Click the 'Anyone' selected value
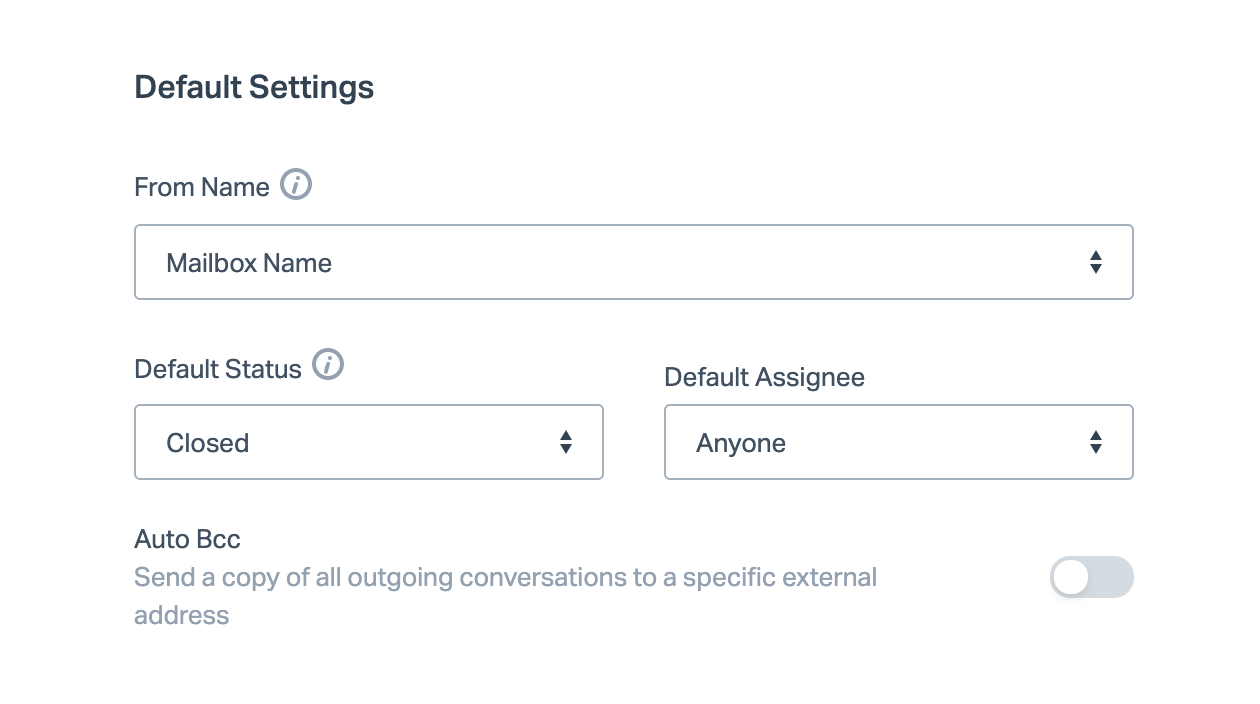1260x704 pixels. pos(741,443)
